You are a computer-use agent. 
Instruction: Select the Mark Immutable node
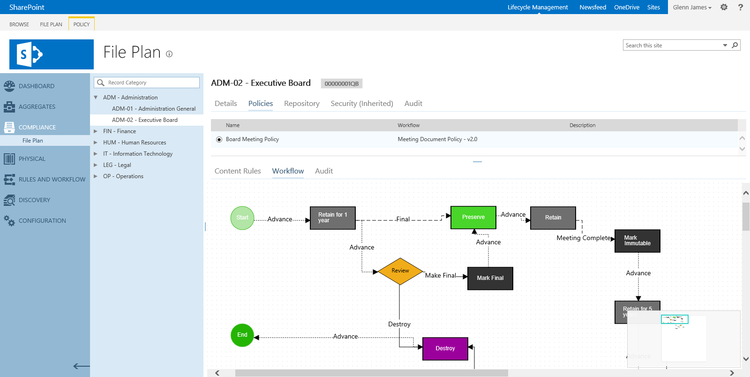(x=637, y=241)
